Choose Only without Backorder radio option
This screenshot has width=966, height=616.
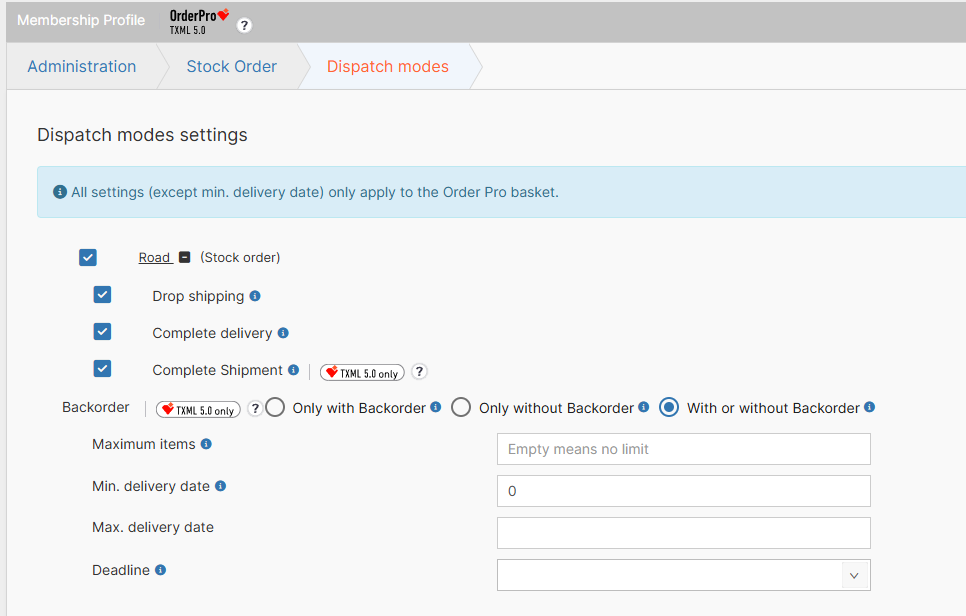click(461, 408)
